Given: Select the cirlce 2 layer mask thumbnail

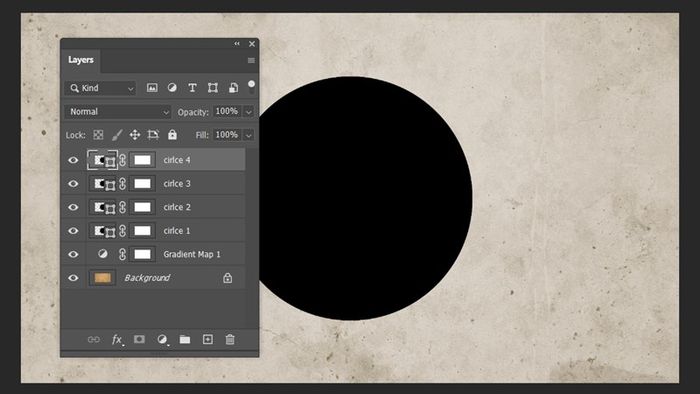Looking at the screenshot, I should tap(142, 207).
